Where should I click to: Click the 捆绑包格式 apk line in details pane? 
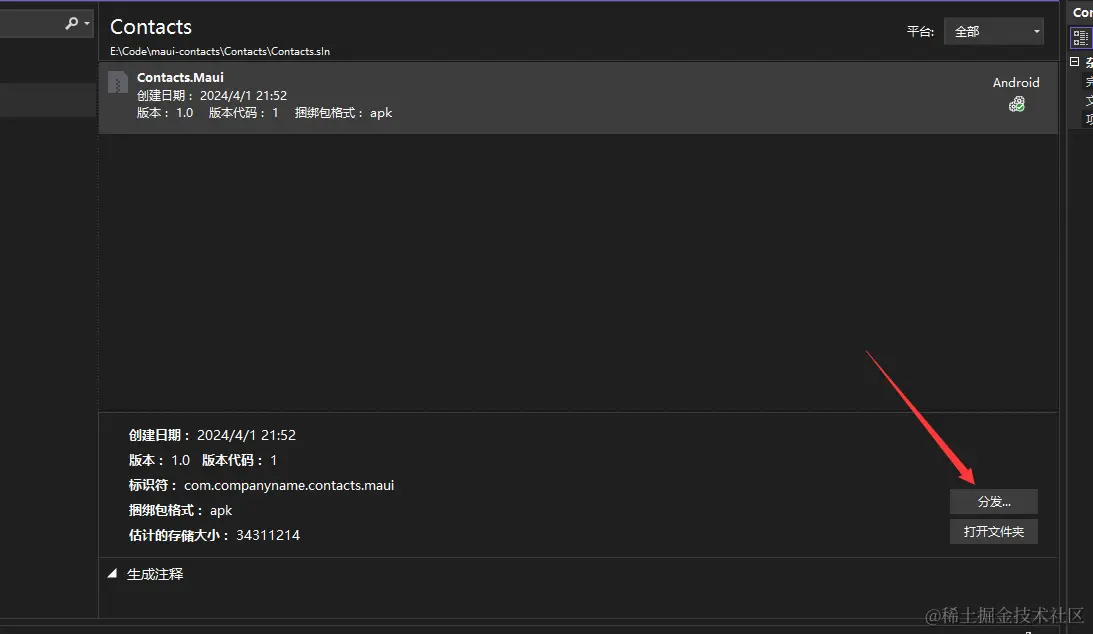point(180,510)
